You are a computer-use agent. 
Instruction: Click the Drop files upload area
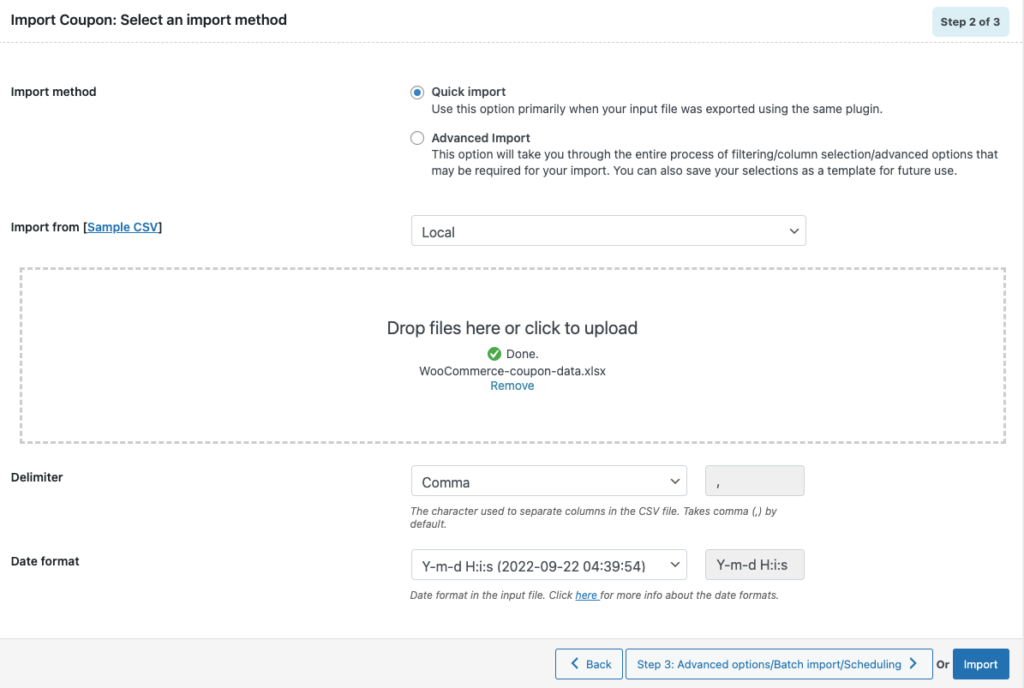[x=512, y=355]
